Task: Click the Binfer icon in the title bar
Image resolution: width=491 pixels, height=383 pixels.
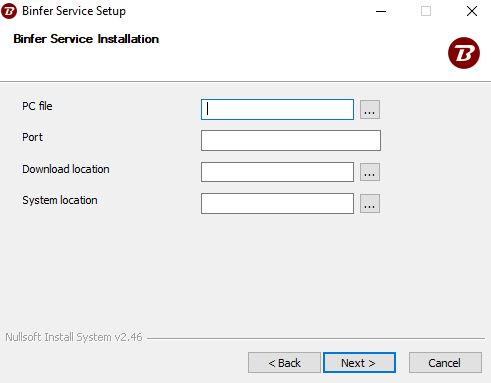Action: tap(9, 11)
